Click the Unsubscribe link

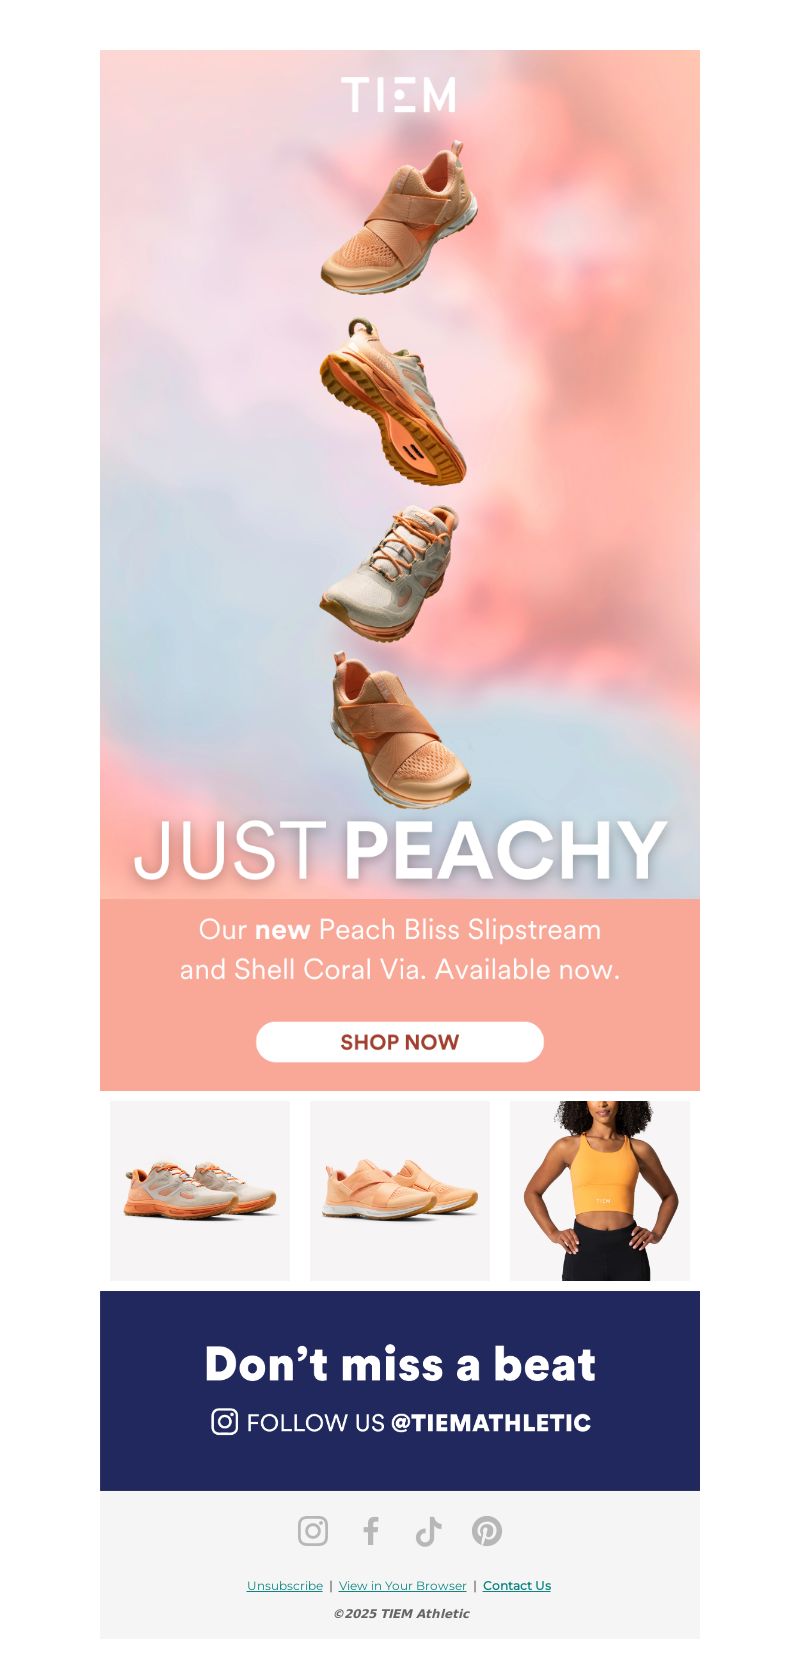click(x=285, y=1586)
